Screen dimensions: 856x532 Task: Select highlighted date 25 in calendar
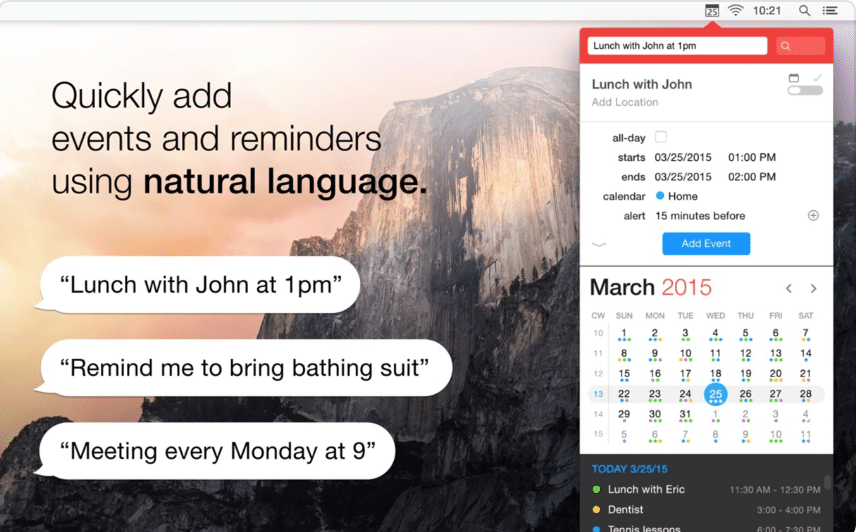pos(715,394)
